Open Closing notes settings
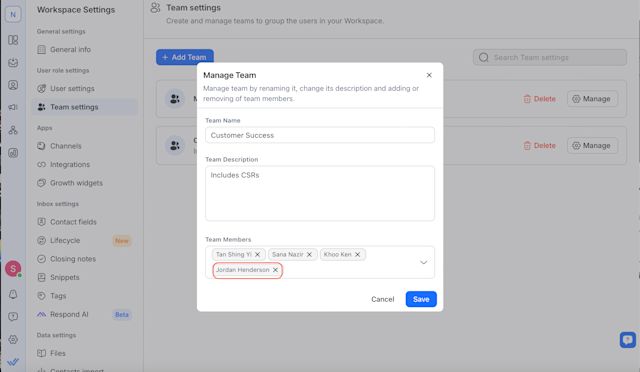 pyautogui.click(x=85, y=259)
